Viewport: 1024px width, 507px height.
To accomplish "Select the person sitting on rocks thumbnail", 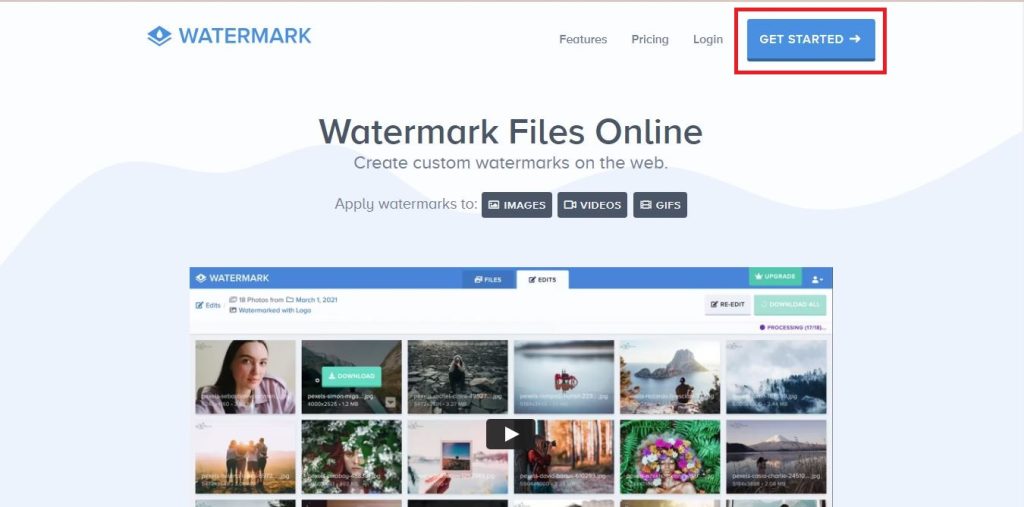I will coord(457,376).
